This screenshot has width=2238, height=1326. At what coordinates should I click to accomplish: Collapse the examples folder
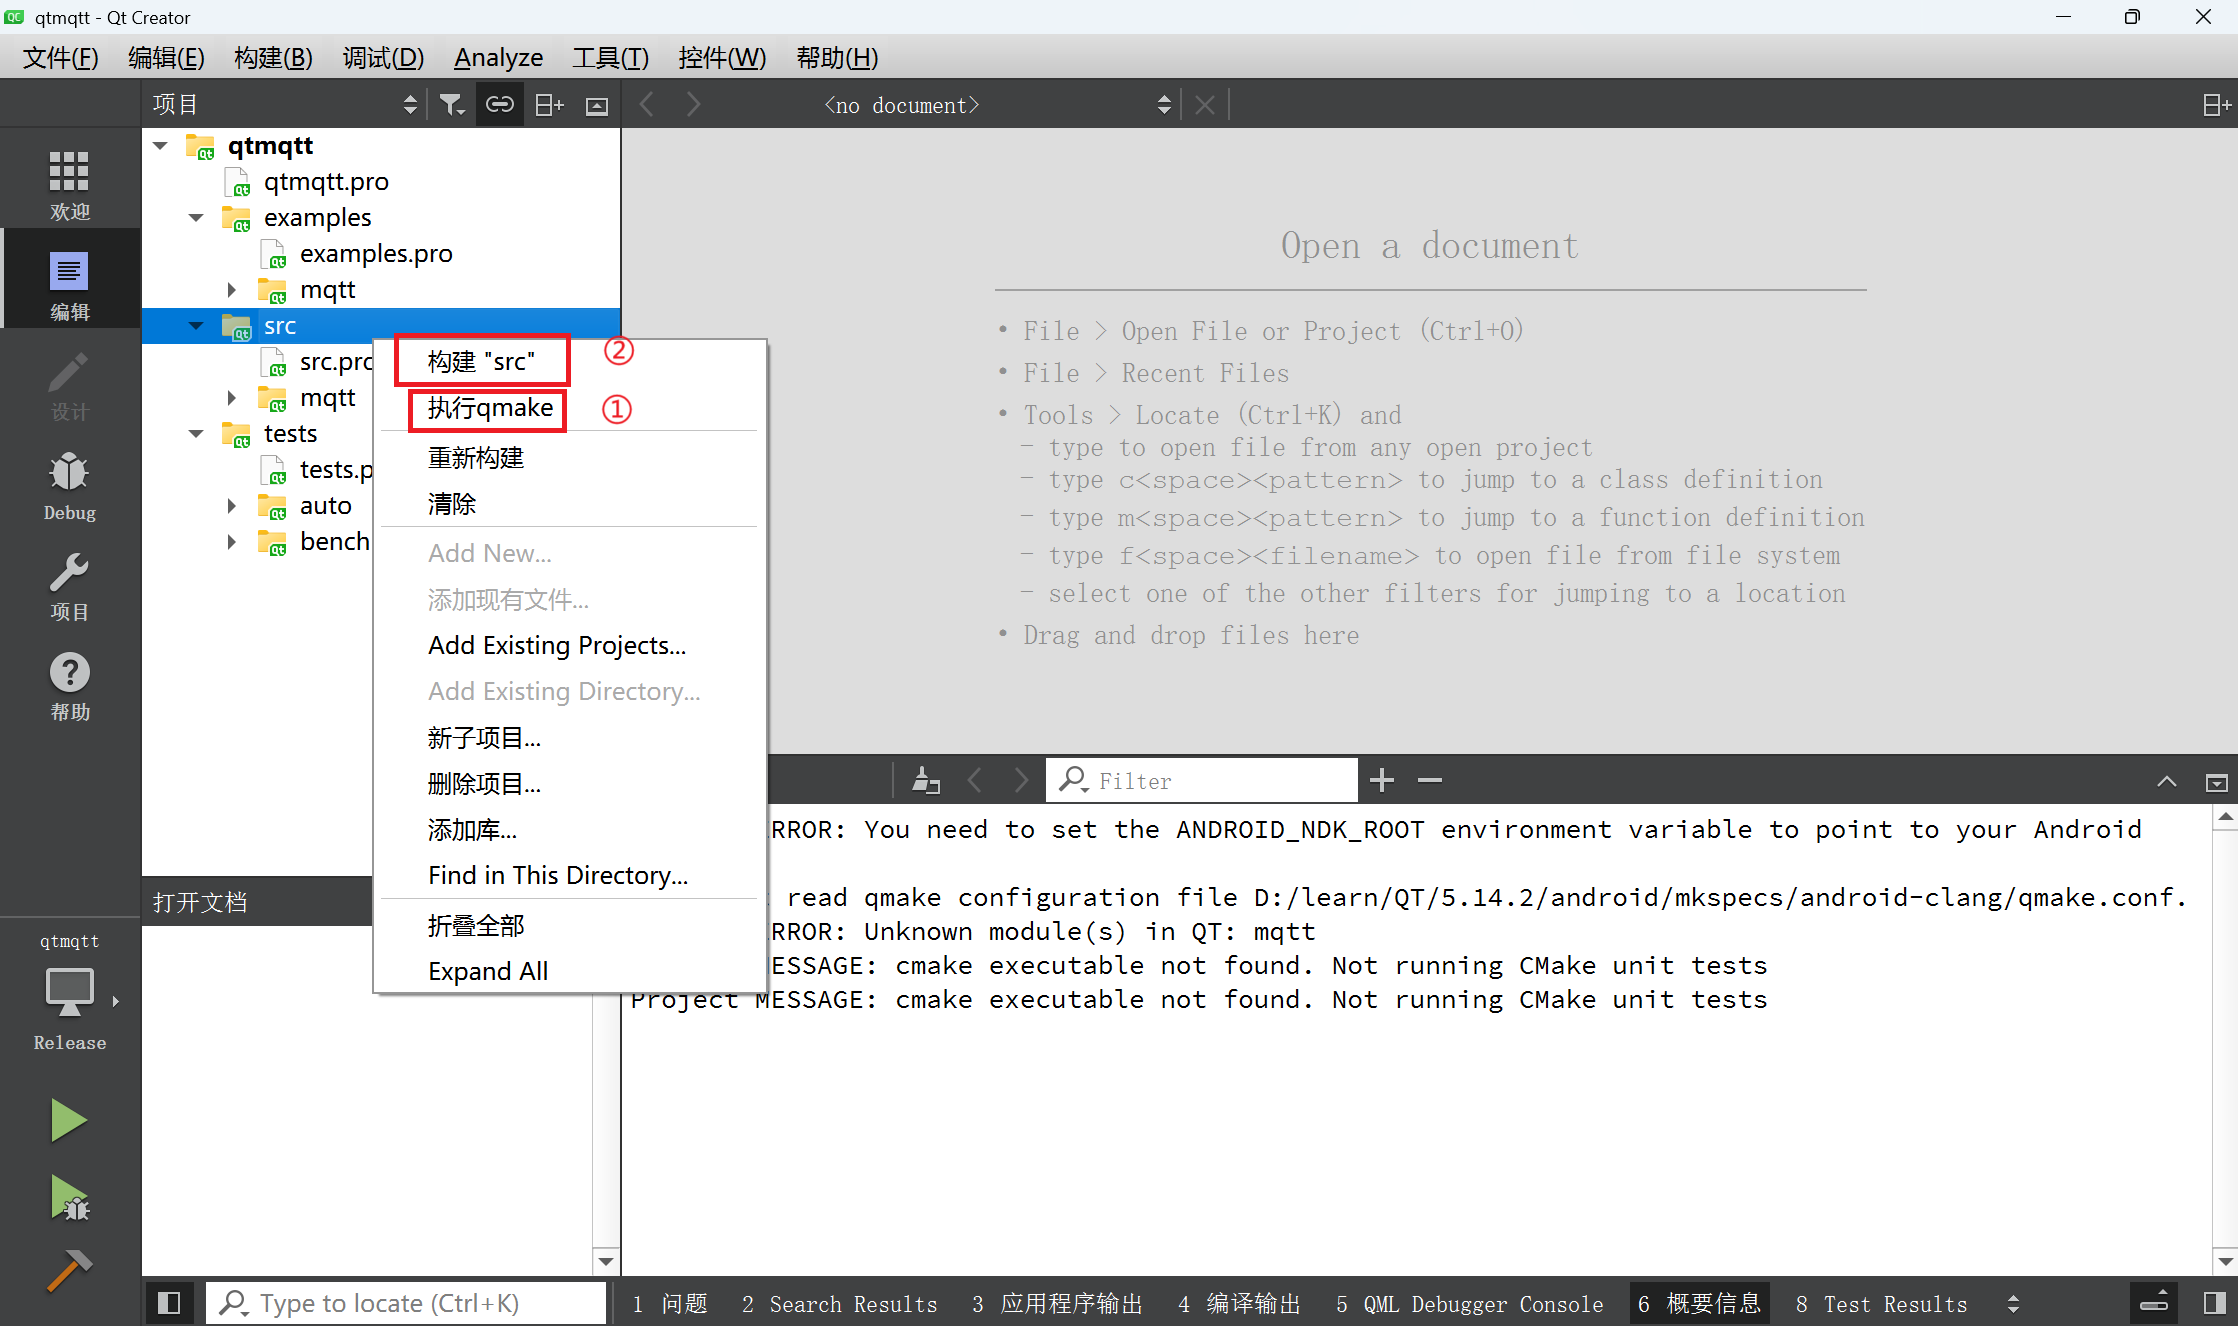(x=196, y=218)
